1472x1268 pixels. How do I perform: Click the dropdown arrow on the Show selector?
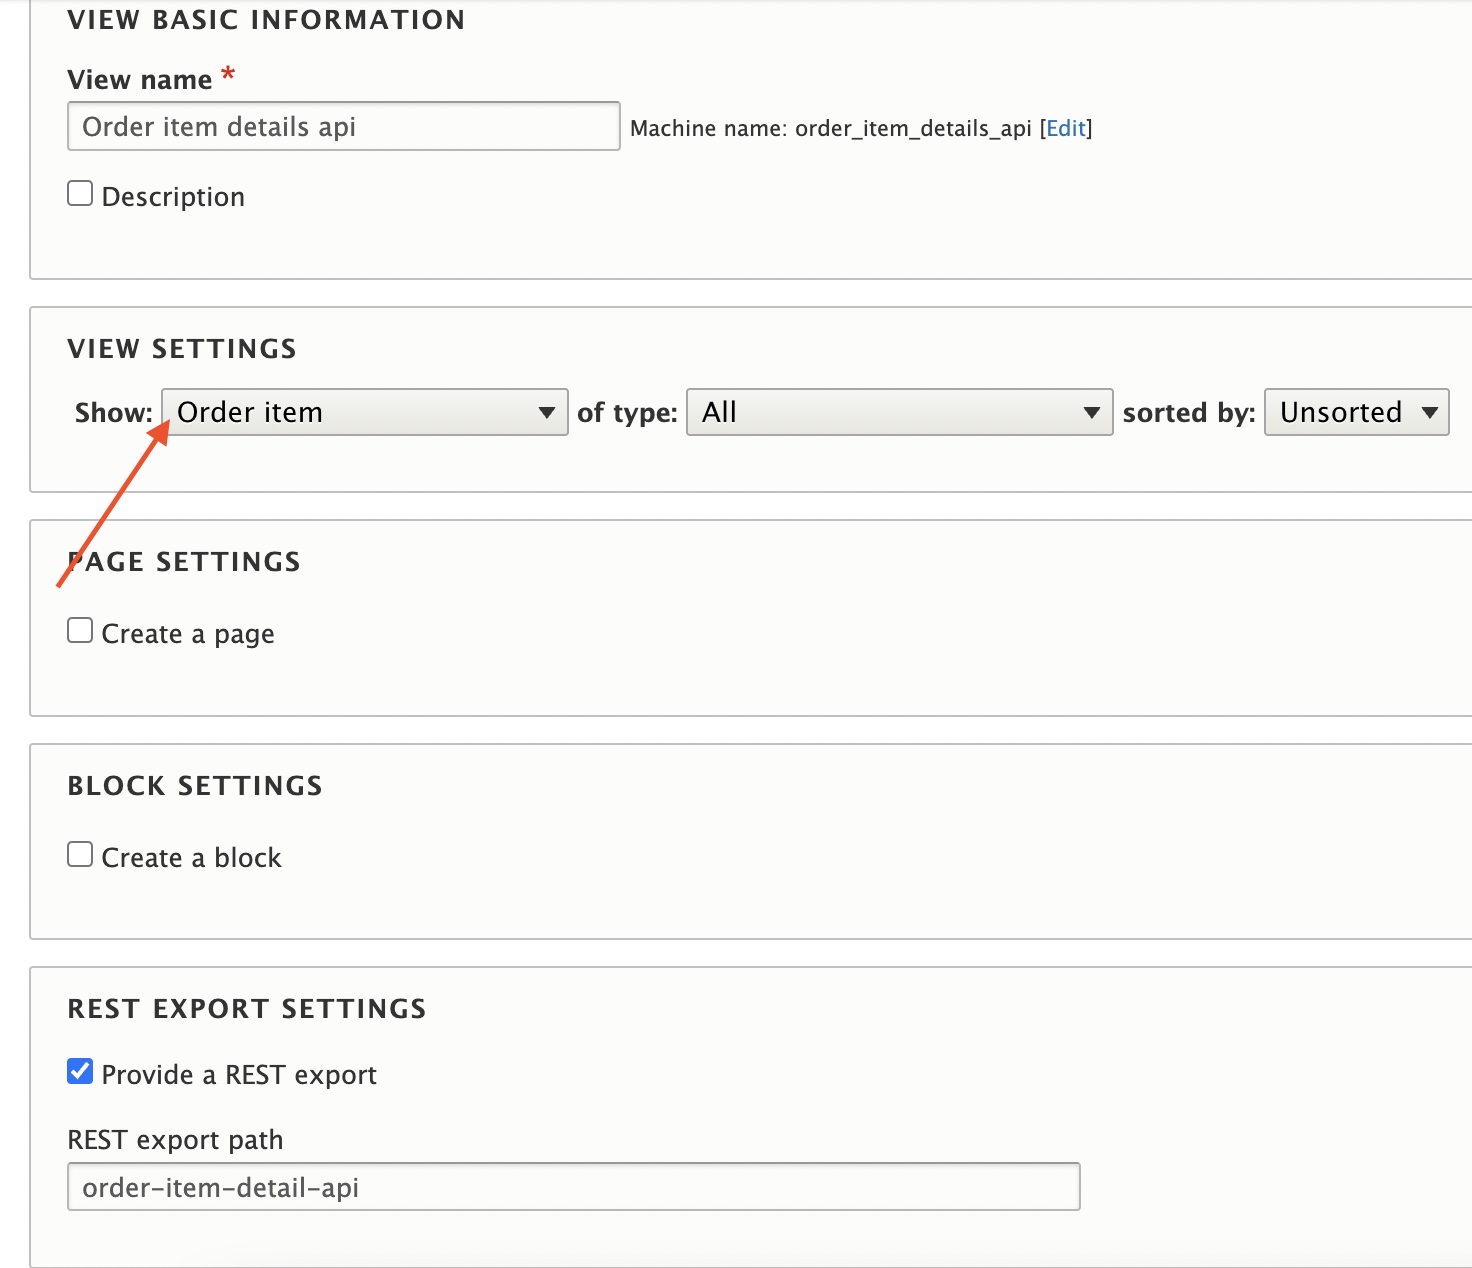click(545, 411)
